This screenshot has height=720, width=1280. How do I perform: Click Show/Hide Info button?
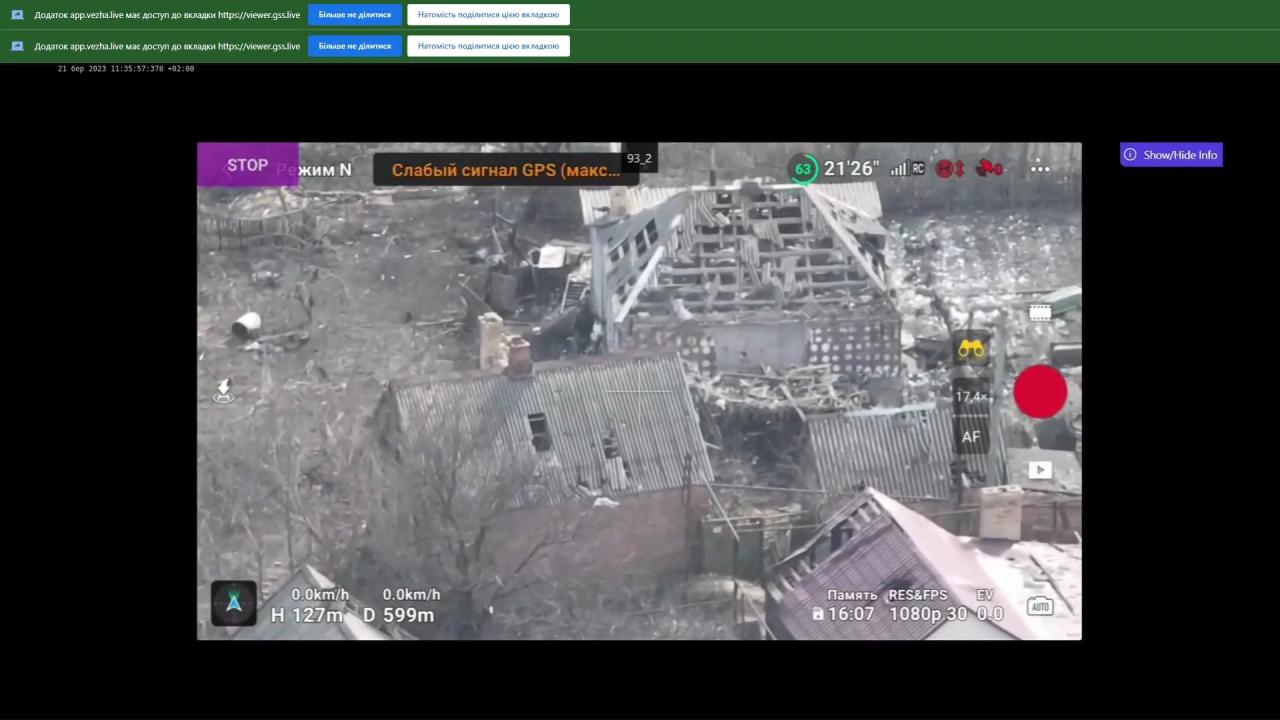point(1171,155)
